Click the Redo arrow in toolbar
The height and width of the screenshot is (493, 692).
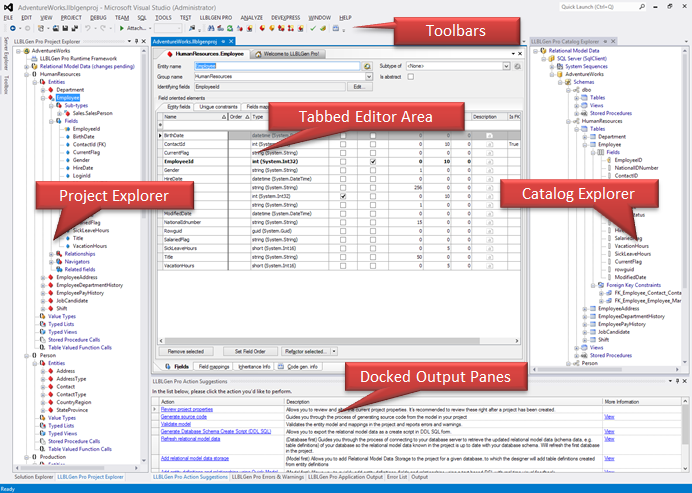pos(103,28)
